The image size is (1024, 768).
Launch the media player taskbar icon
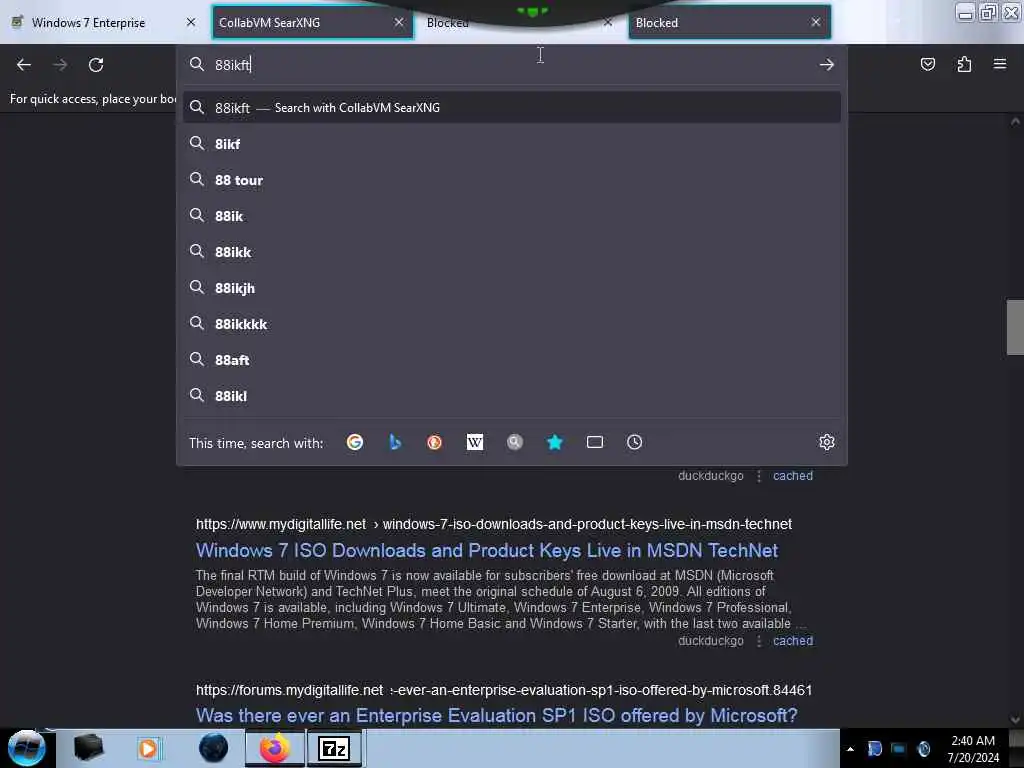coord(148,748)
